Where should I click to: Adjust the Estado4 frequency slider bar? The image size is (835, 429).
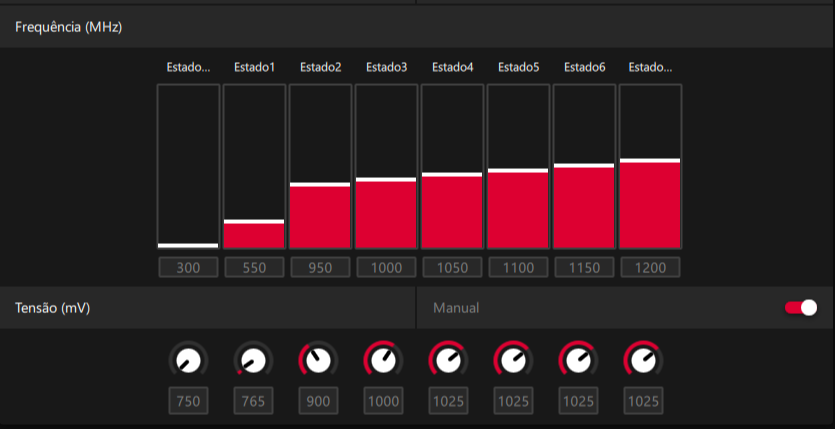pos(453,167)
